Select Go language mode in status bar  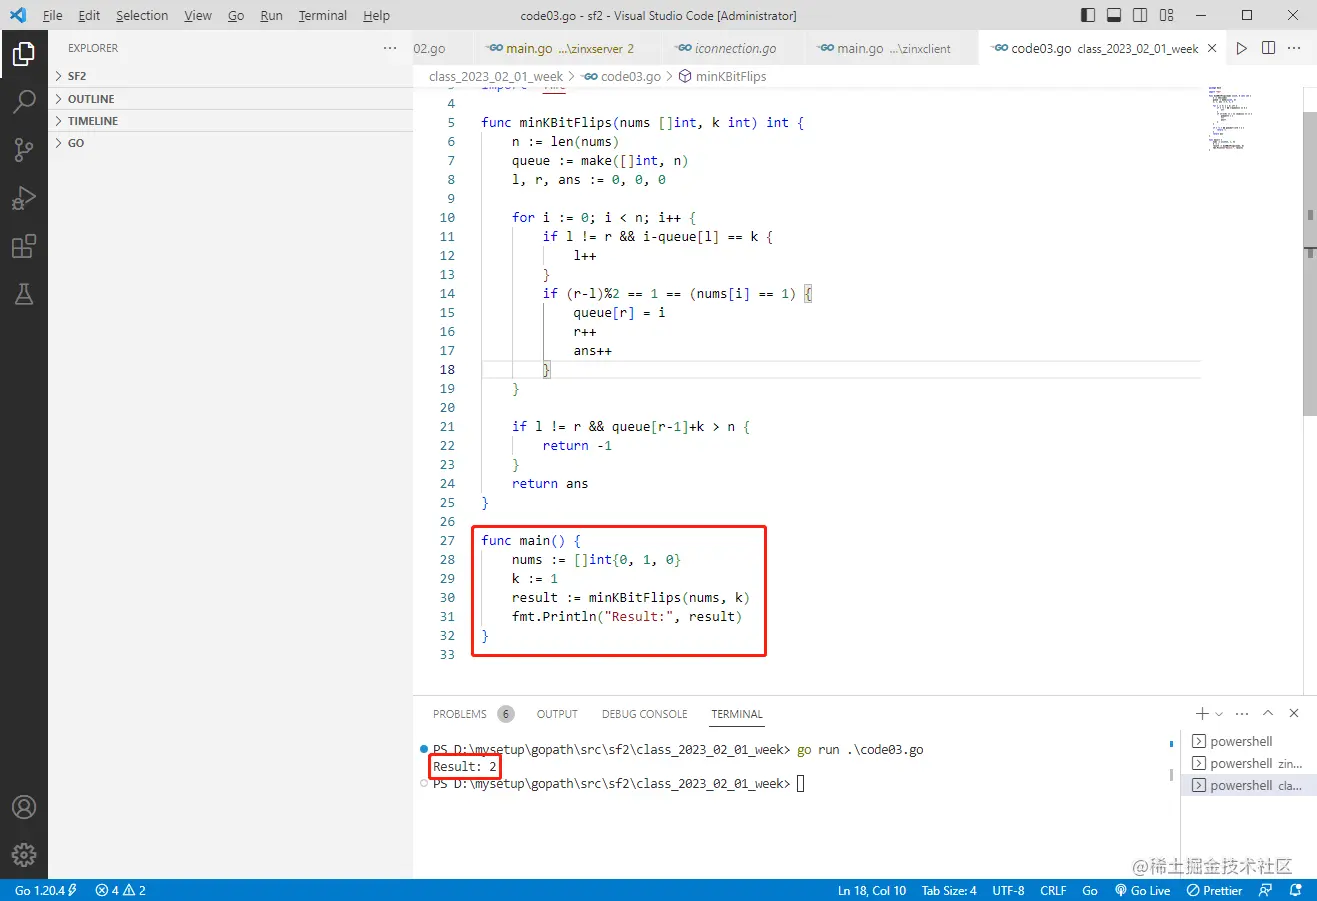pos(1090,890)
